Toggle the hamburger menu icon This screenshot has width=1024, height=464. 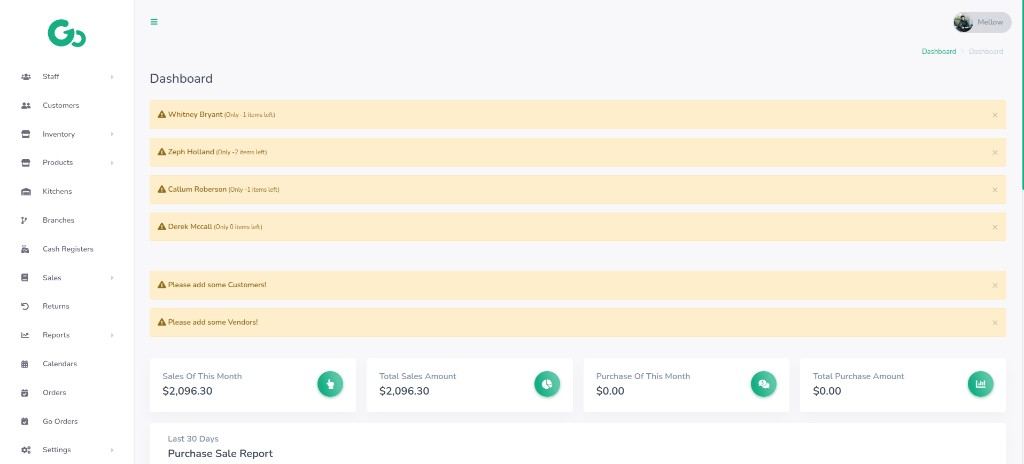(154, 22)
